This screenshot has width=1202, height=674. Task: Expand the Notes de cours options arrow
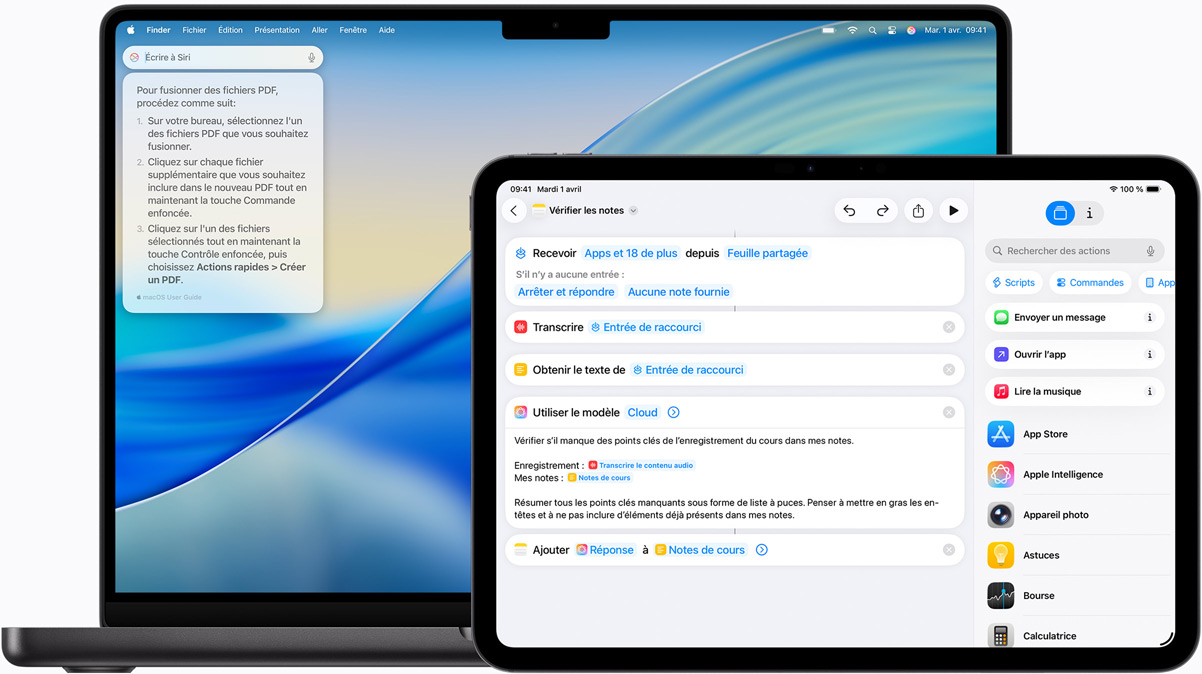761,549
